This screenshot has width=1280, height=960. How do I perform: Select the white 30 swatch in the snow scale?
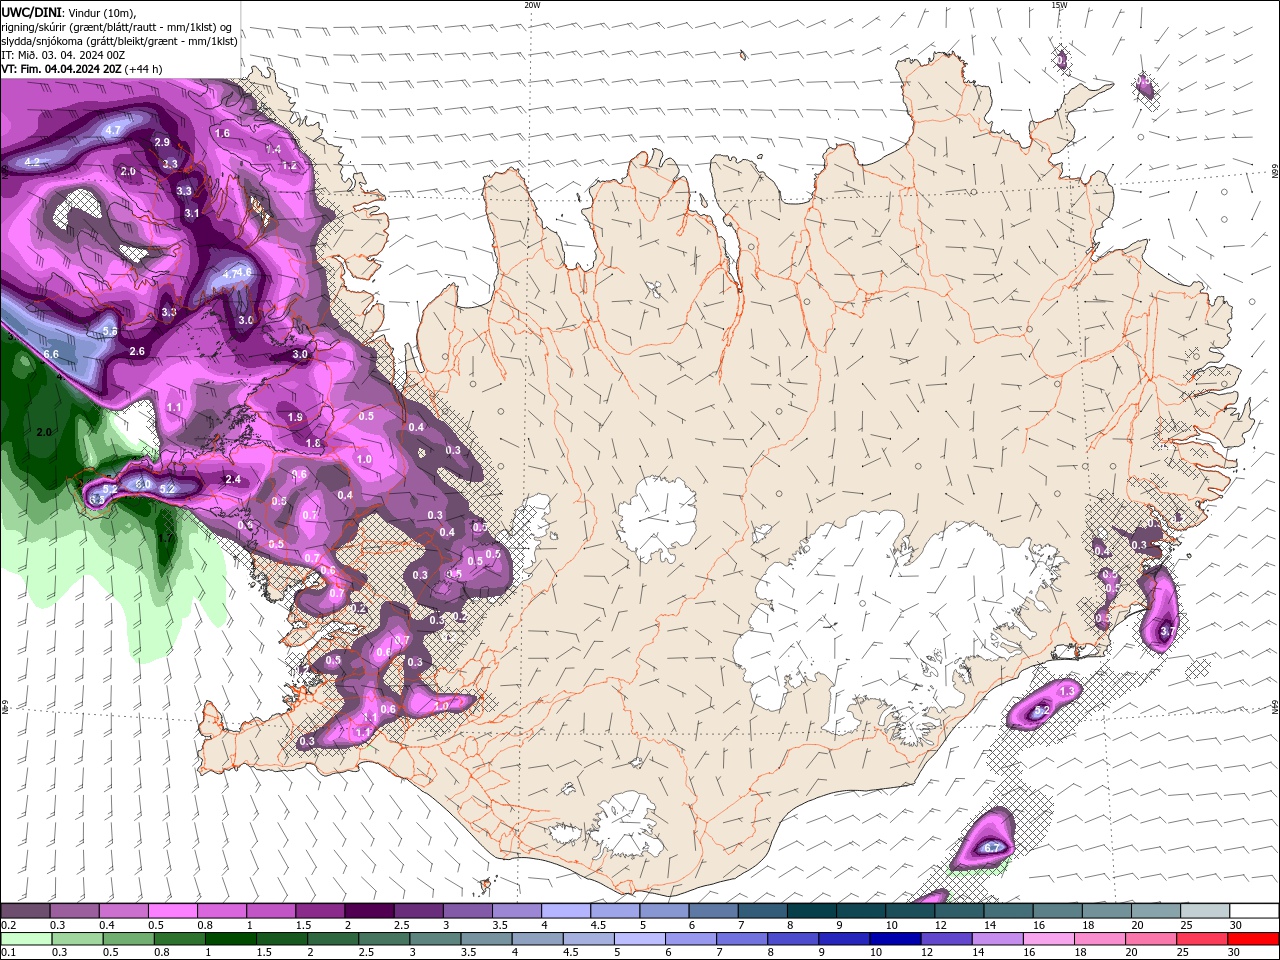point(1254,911)
